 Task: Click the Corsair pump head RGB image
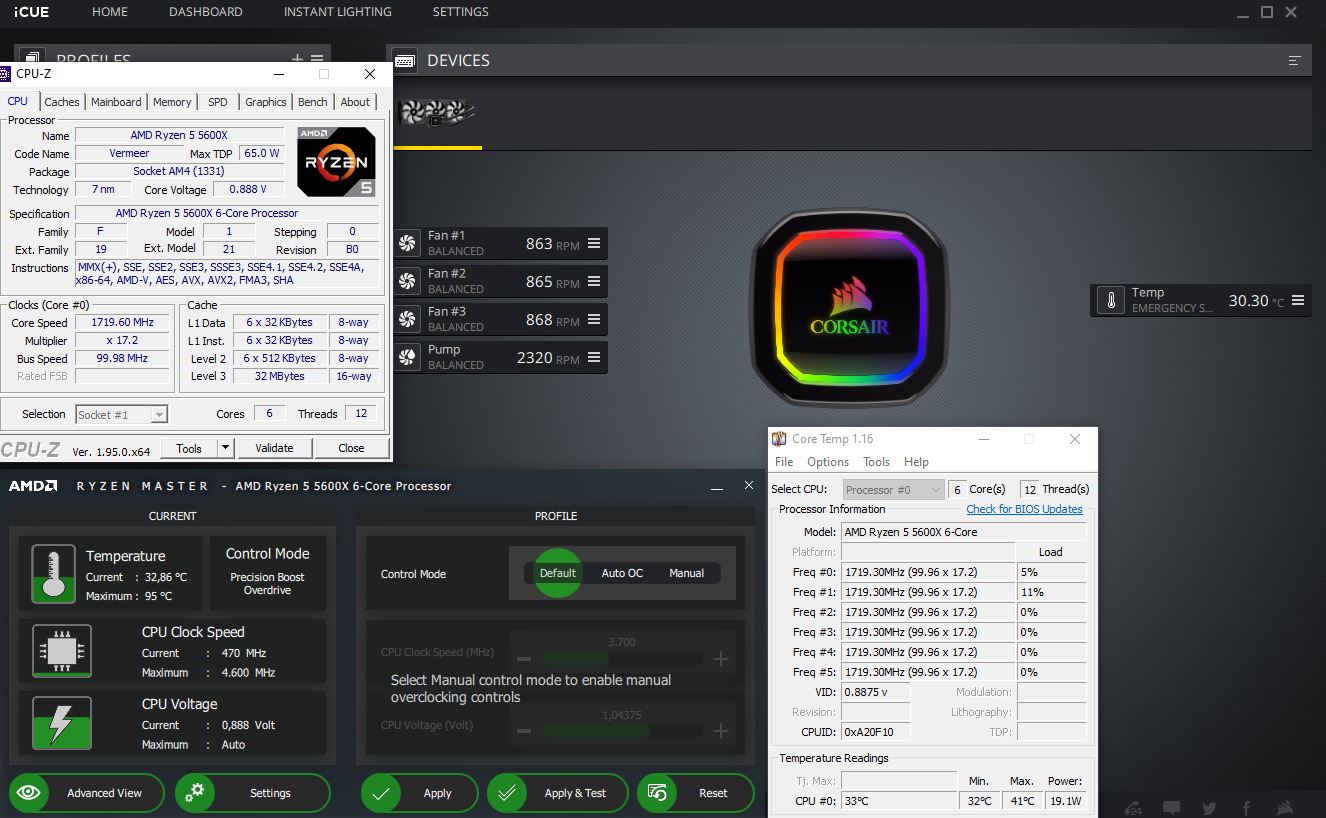pos(849,309)
